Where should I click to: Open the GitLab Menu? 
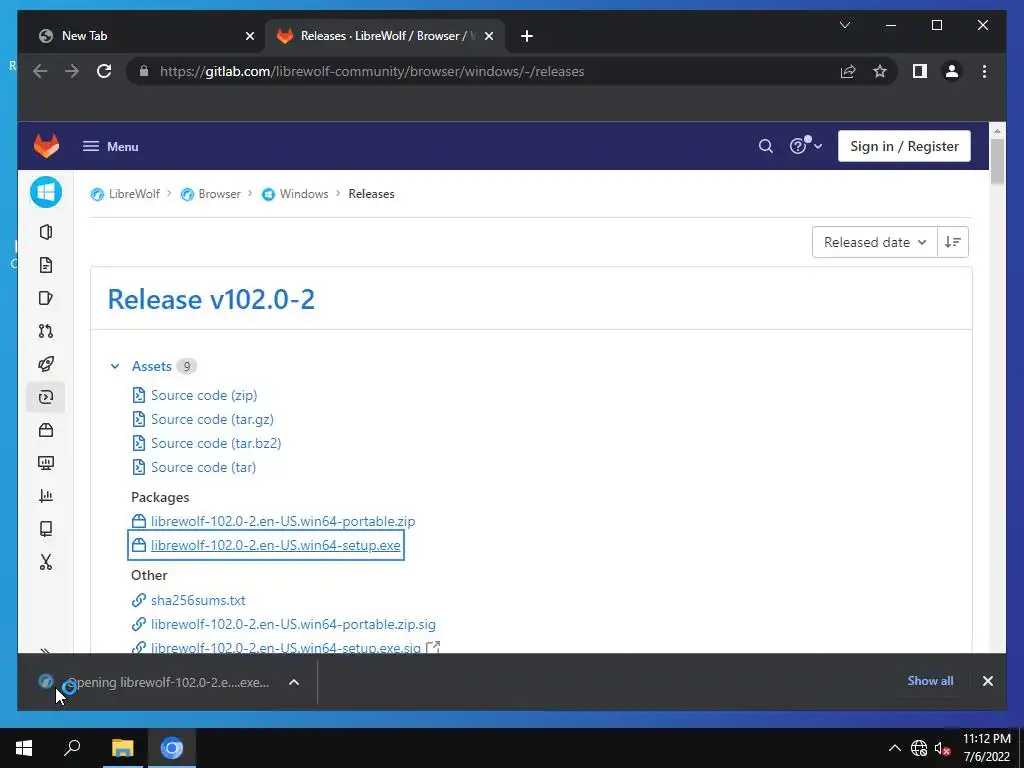[x=110, y=146]
